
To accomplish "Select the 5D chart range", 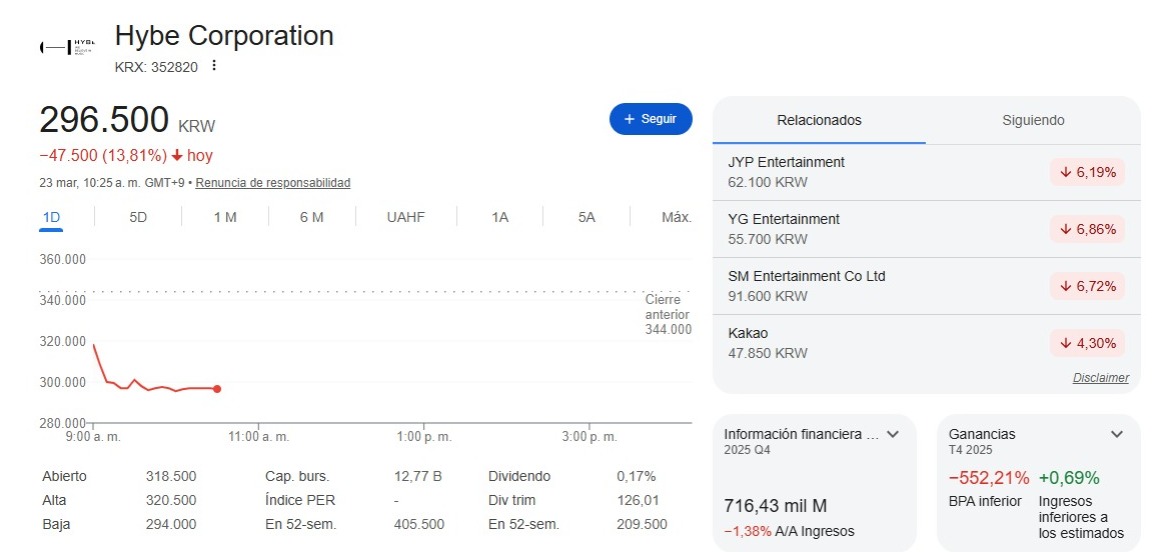I will pos(138,218).
